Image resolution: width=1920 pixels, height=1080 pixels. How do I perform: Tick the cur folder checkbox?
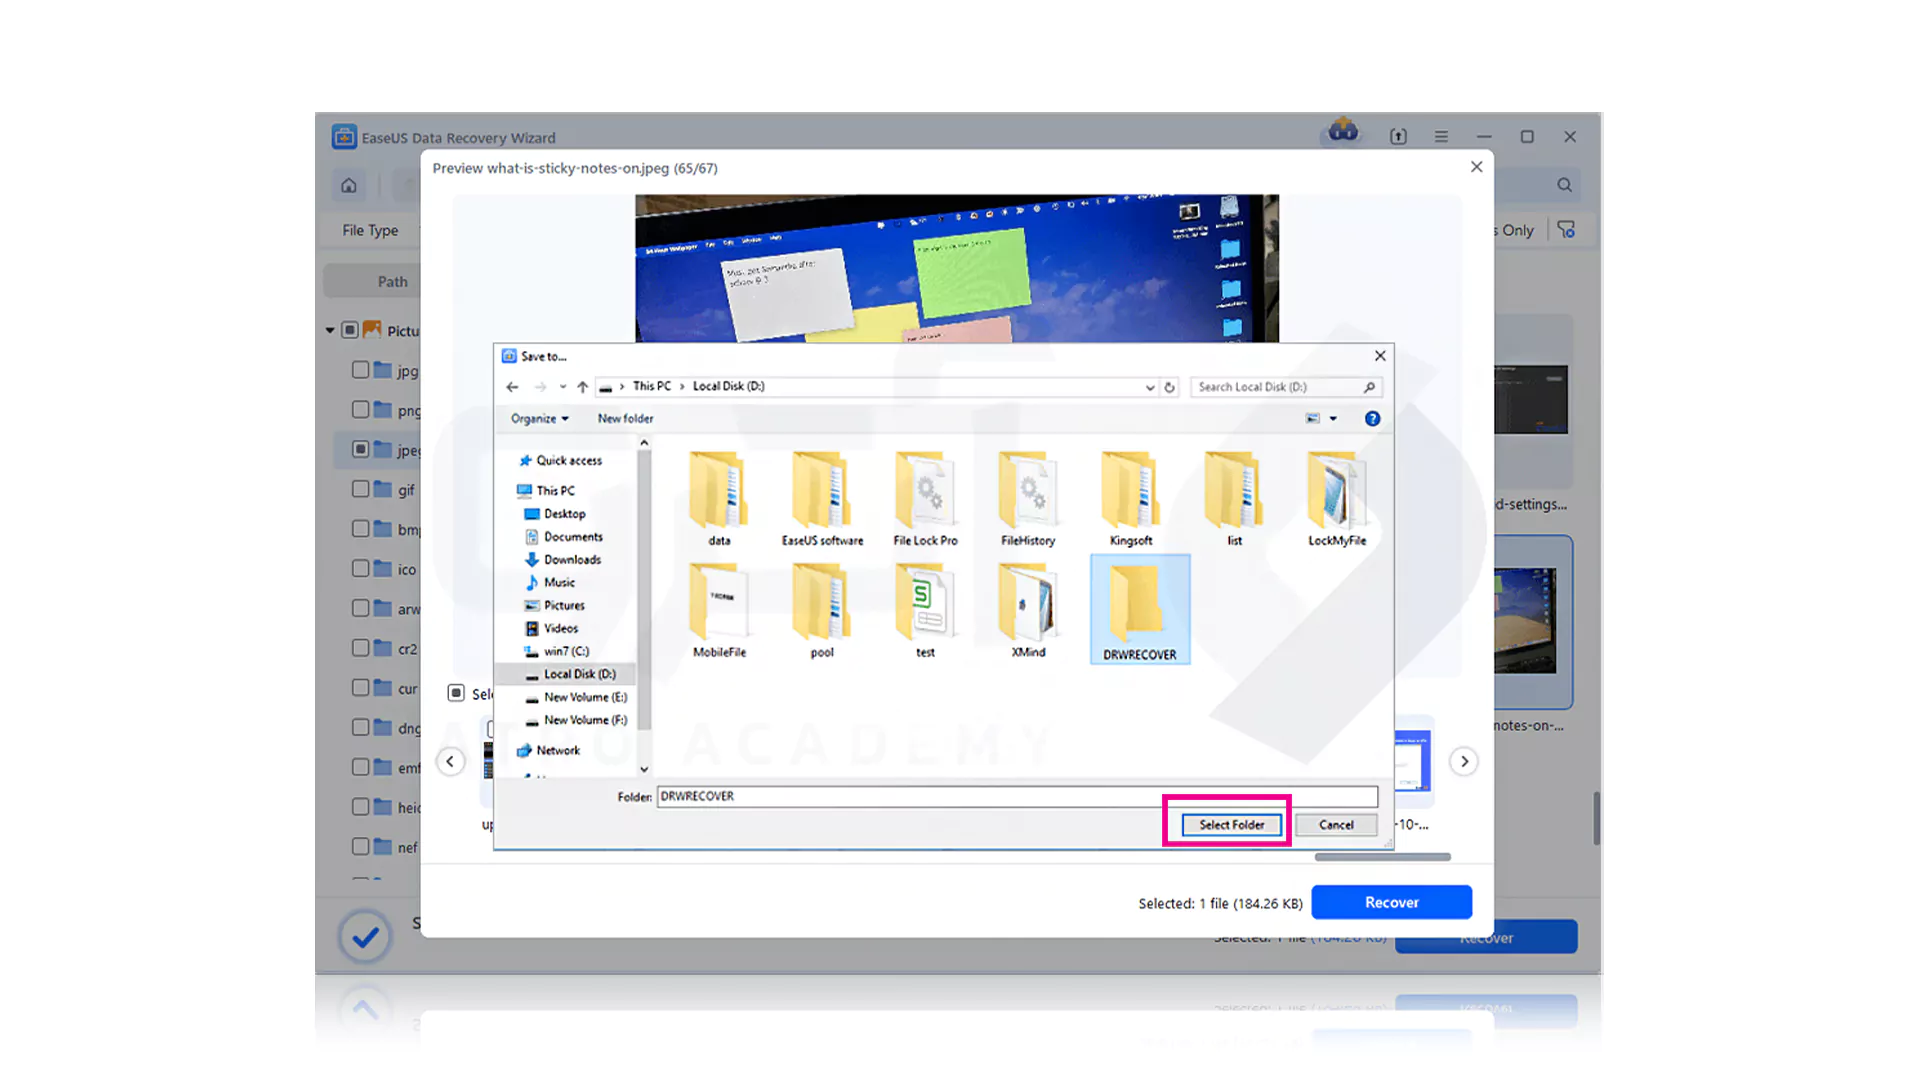tap(361, 688)
